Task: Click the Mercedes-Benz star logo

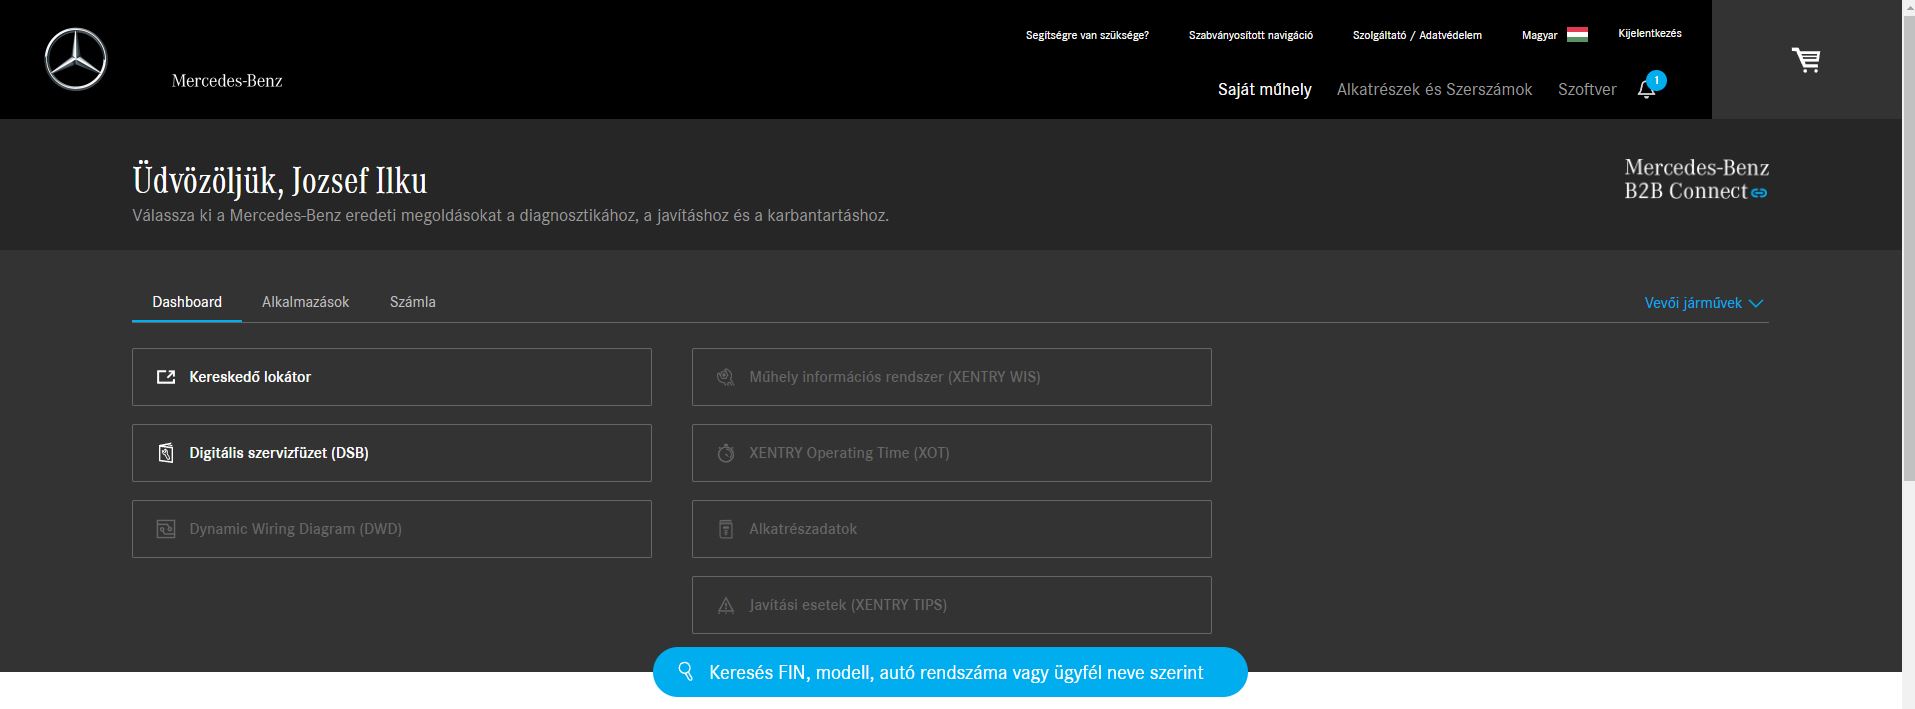Action: point(76,59)
